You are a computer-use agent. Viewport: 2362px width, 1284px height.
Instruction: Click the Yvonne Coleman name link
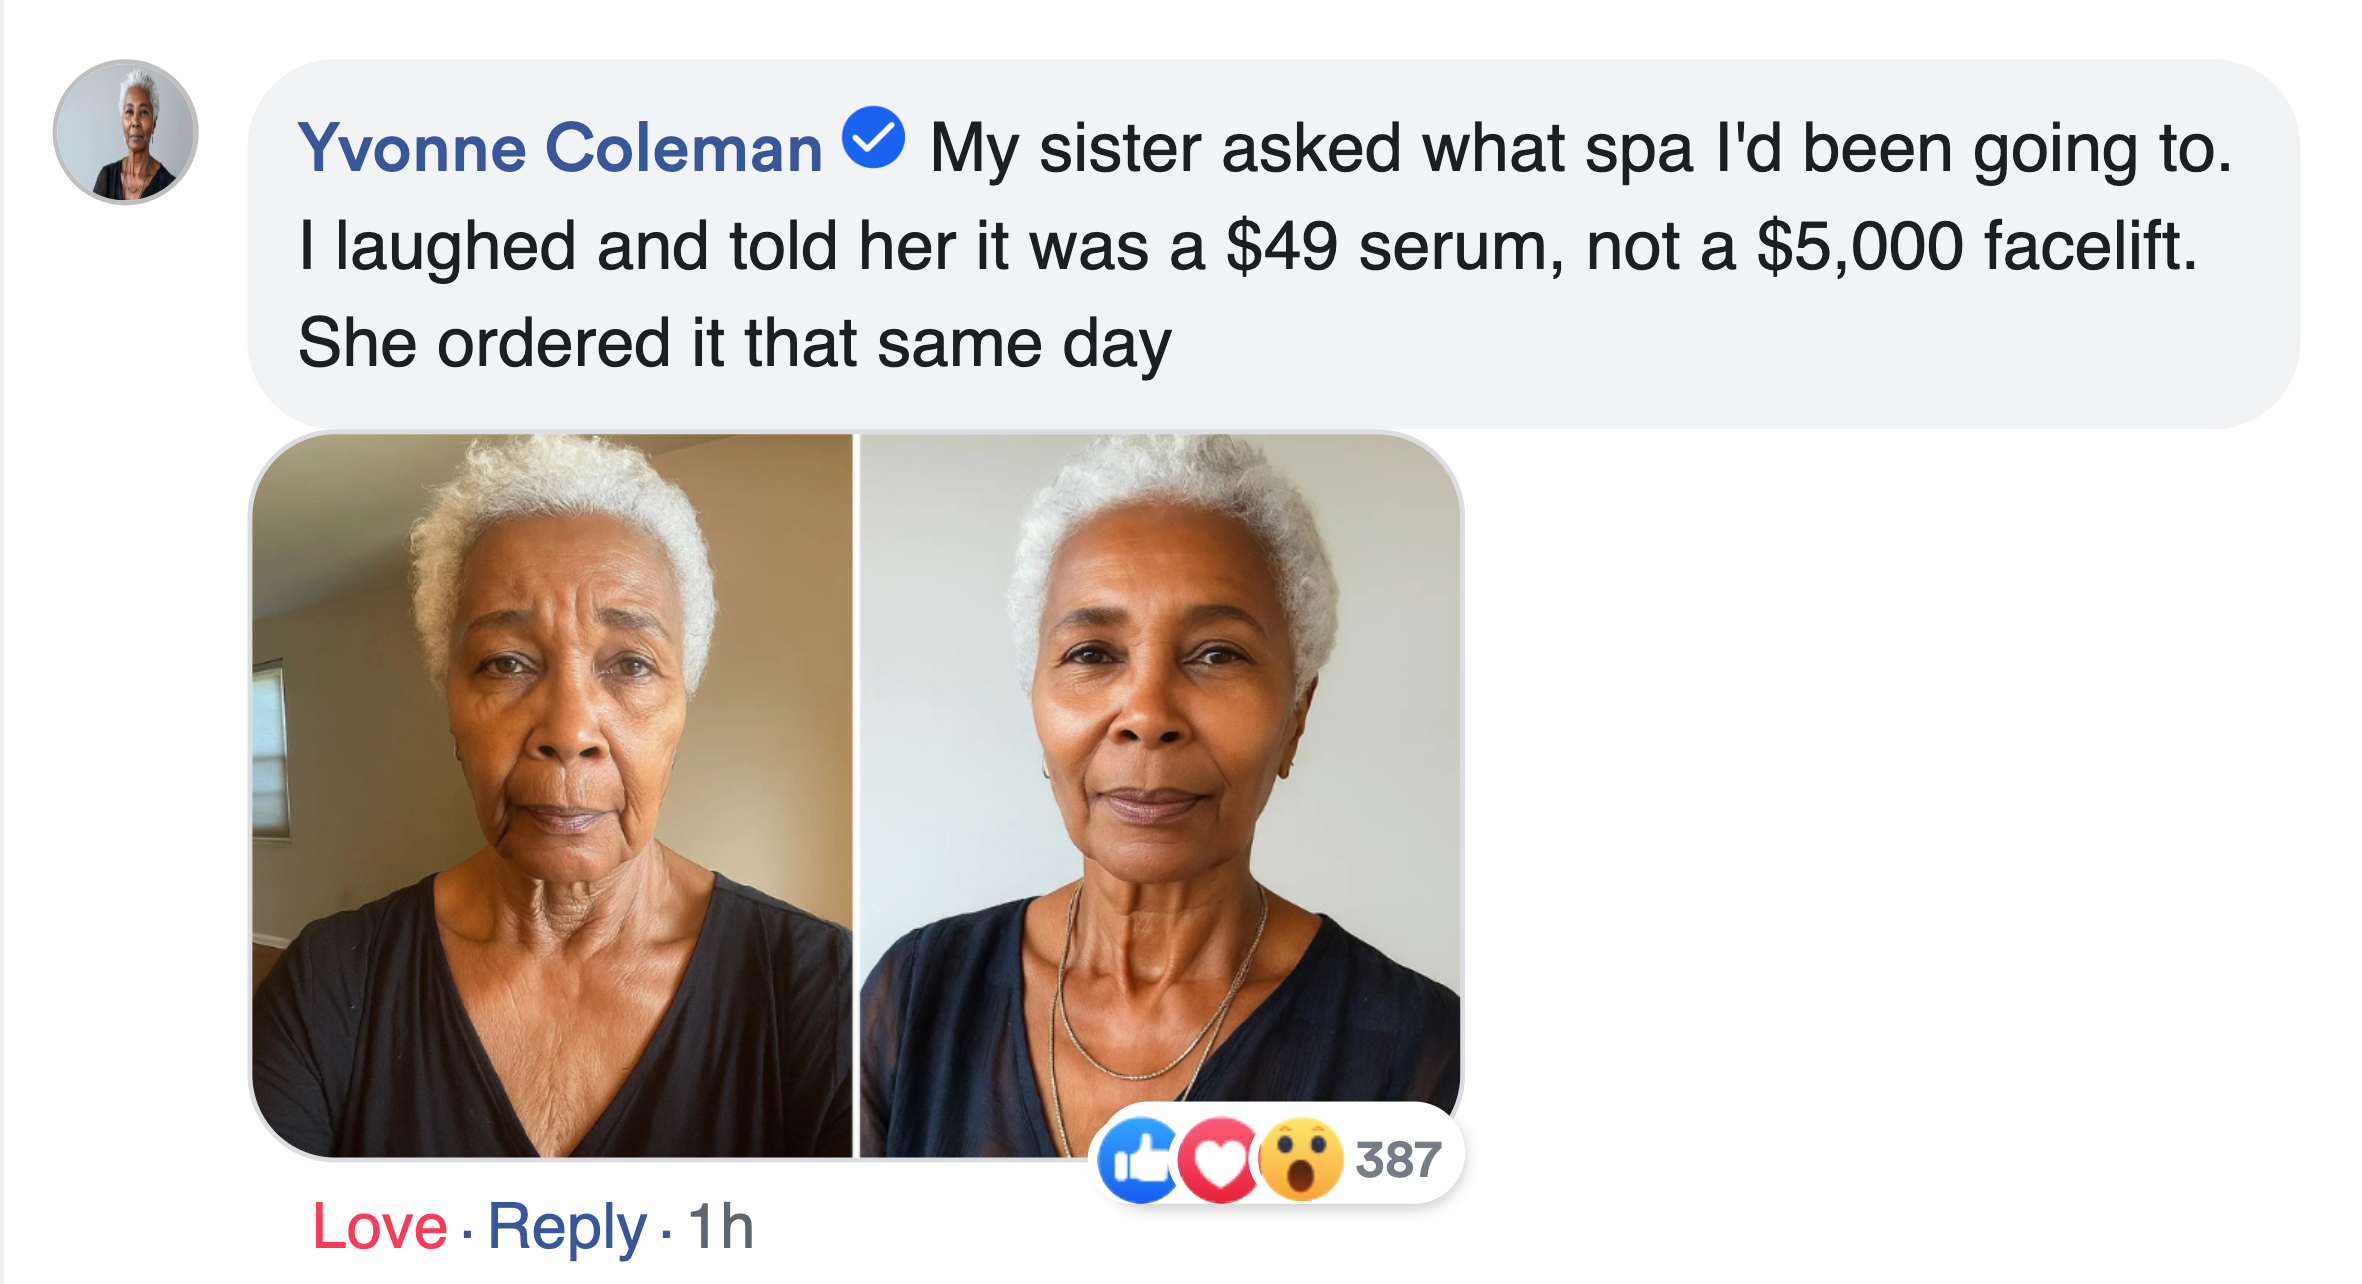(x=560, y=148)
